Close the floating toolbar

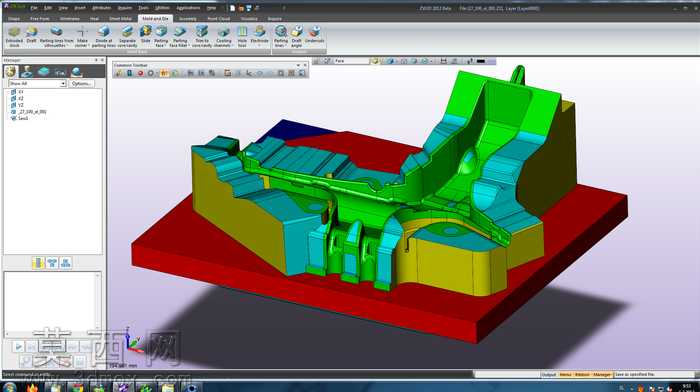305,65
